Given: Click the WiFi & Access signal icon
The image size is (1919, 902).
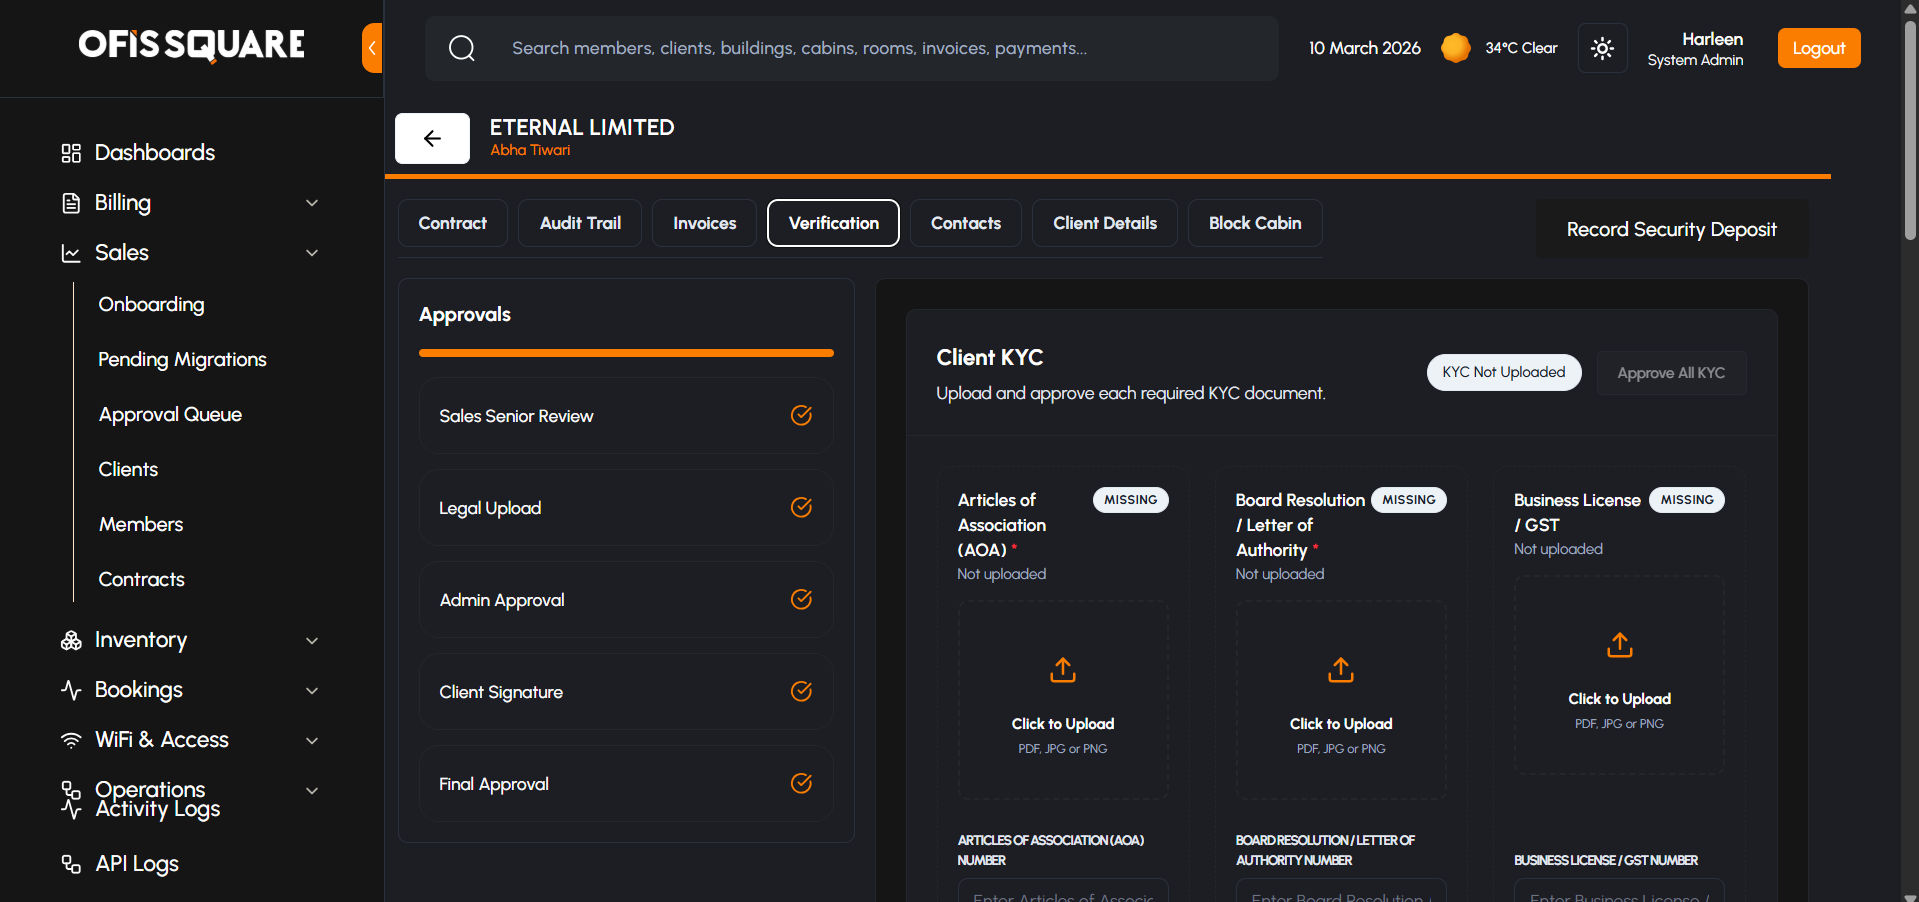Looking at the screenshot, I should tap(71, 740).
